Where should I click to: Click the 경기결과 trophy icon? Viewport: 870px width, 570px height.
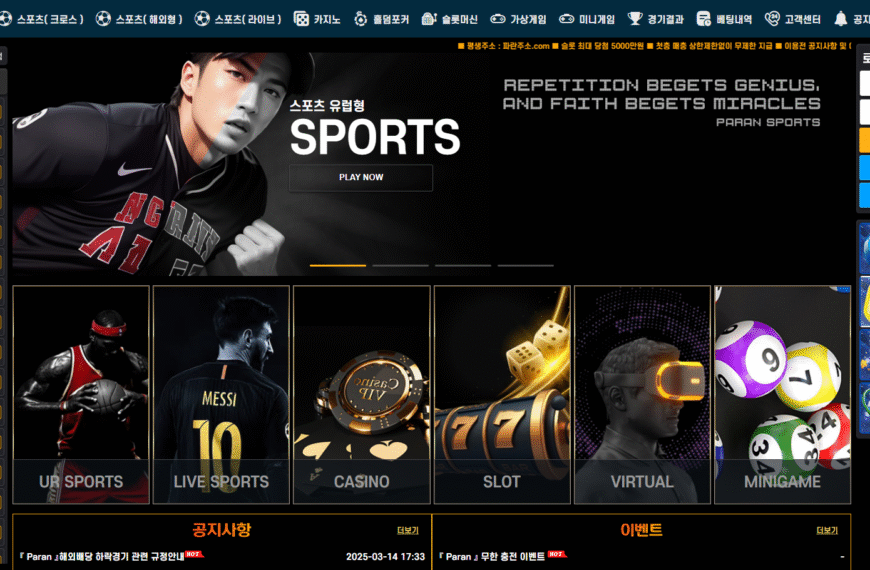[635, 19]
